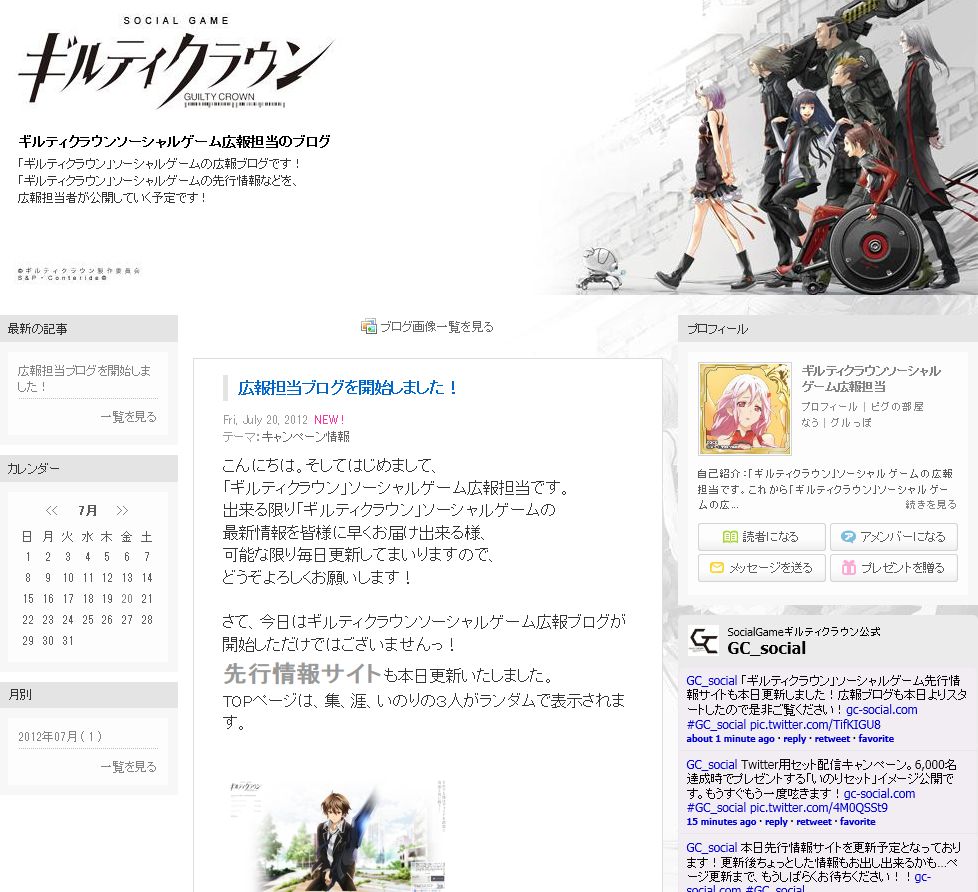Click the プロフィール panel heading

tap(828, 329)
